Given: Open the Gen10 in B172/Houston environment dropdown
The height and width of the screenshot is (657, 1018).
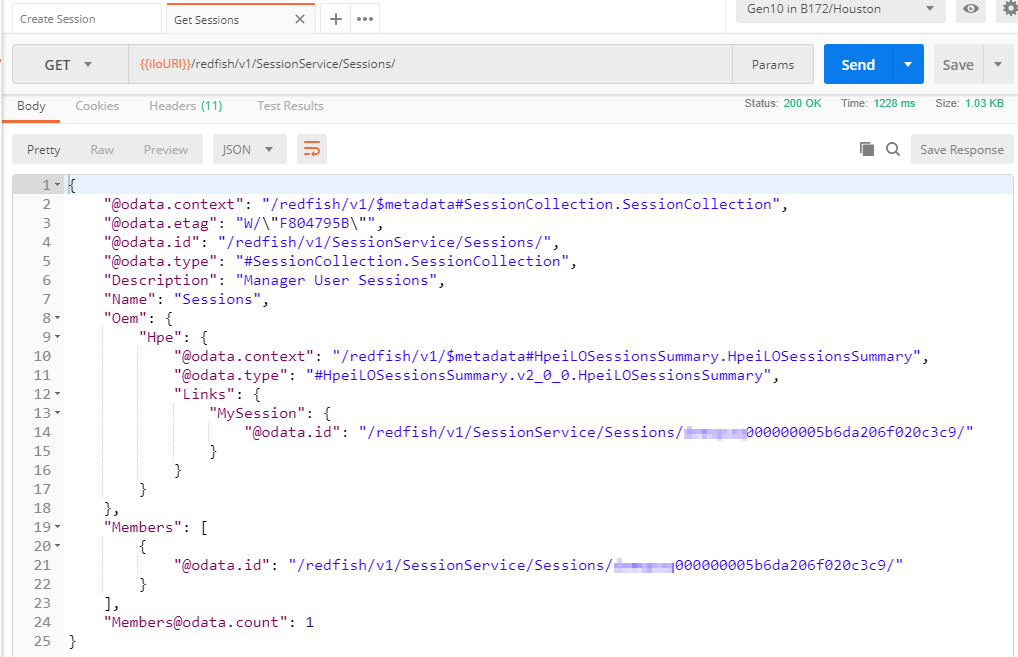Looking at the screenshot, I should [839, 9].
